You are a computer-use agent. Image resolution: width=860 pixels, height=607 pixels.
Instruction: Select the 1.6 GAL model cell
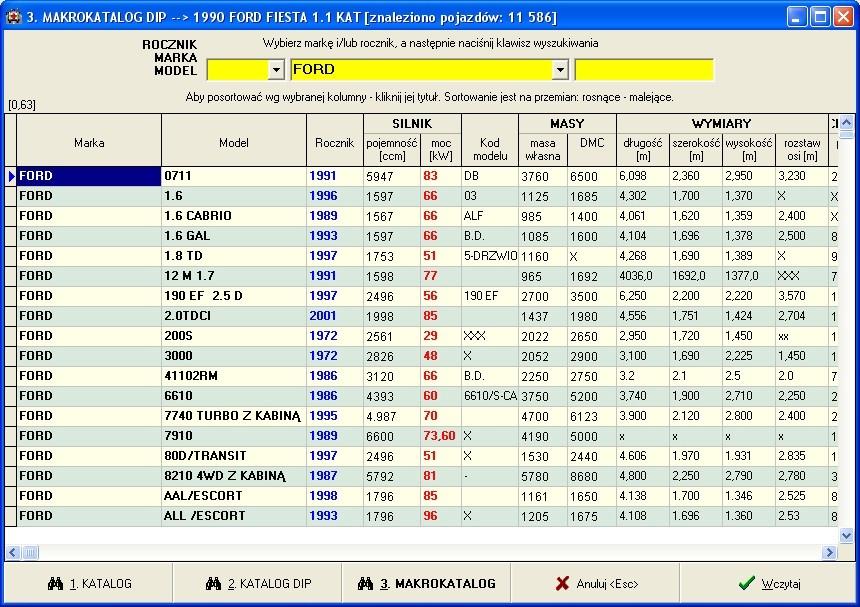(x=234, y=236)
